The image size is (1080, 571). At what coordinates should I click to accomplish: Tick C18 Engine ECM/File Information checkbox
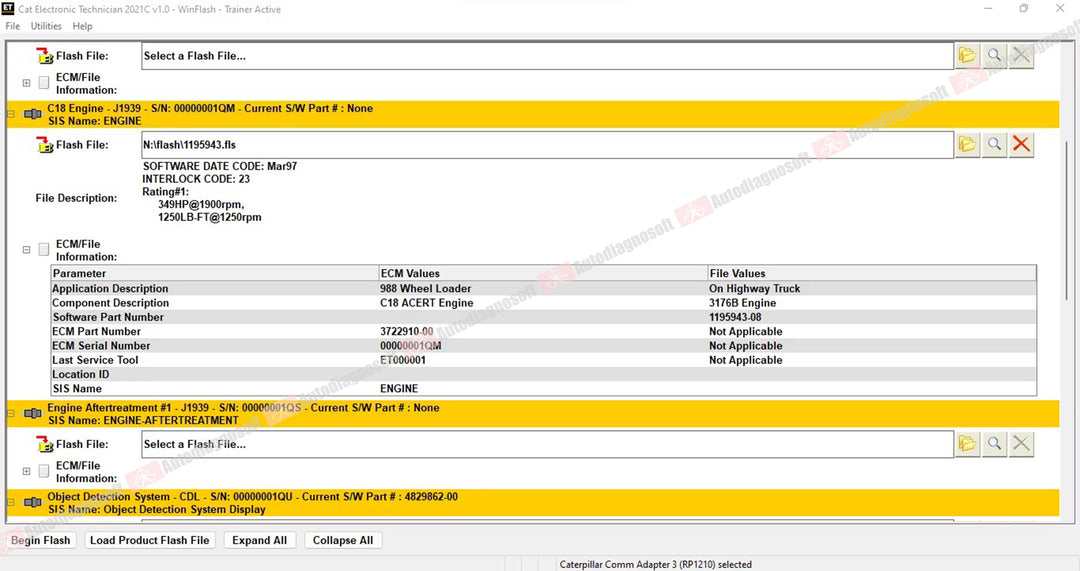[44, 249]
